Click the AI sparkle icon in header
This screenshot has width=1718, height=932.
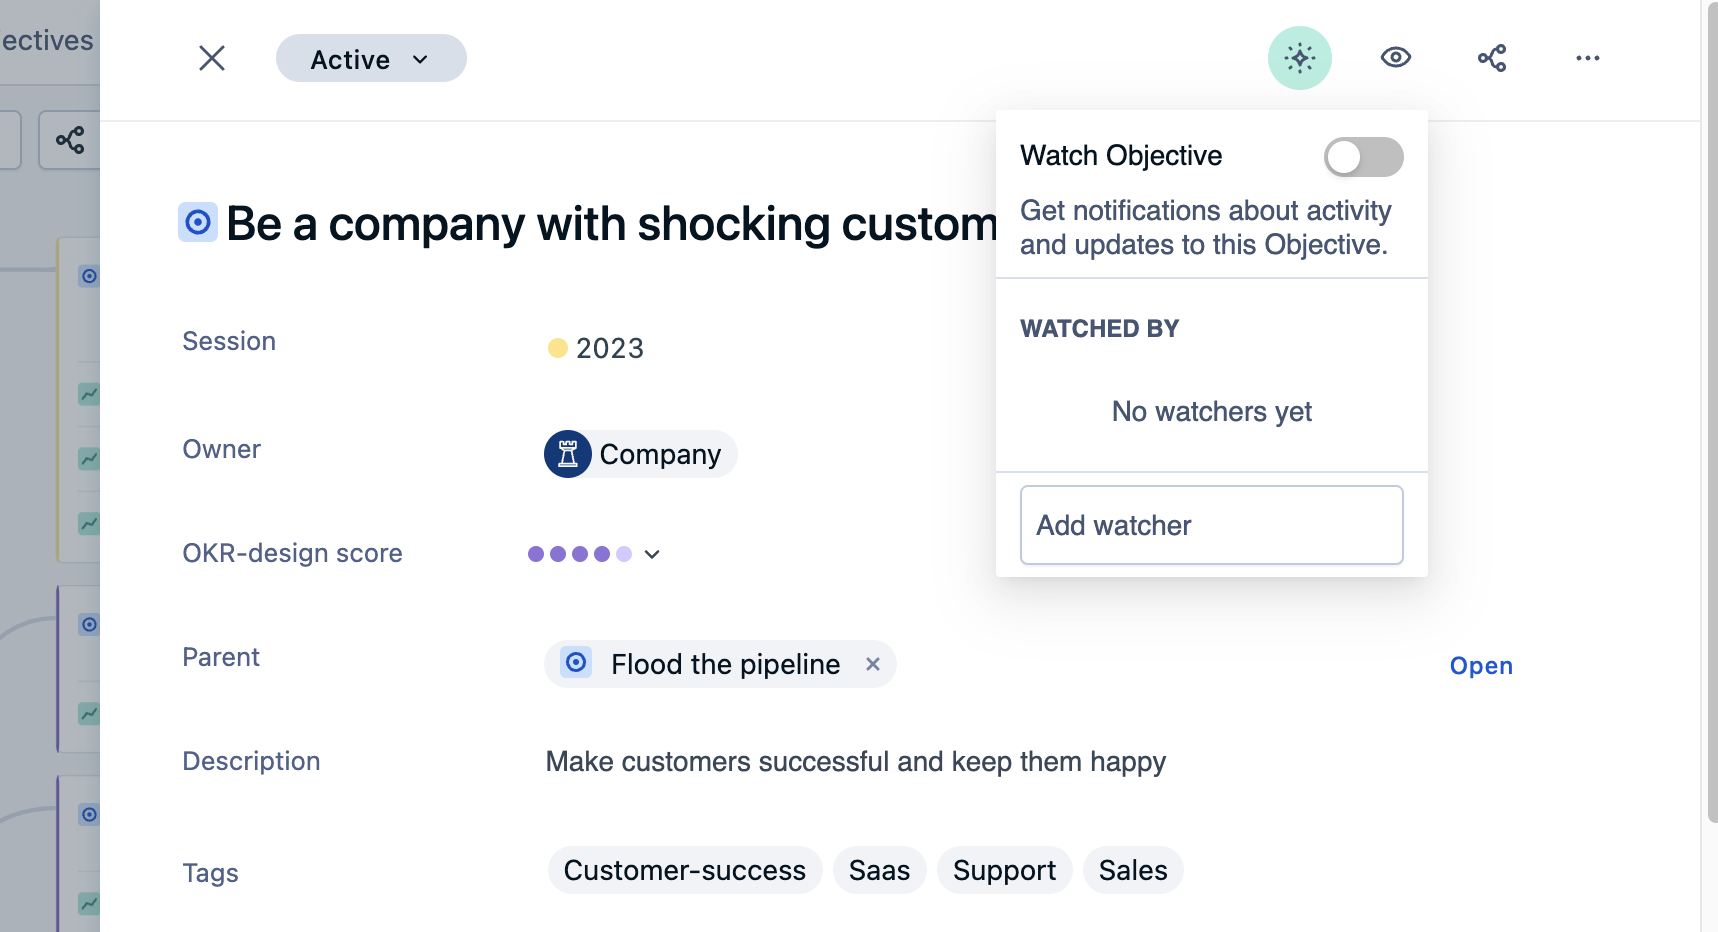pyautogui.click(x=1299, y=58)
